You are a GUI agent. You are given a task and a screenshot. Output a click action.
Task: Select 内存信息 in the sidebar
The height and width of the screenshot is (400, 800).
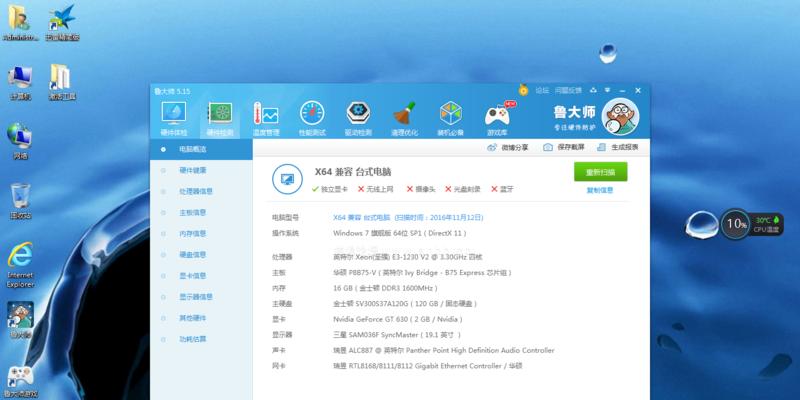(201, 234)
